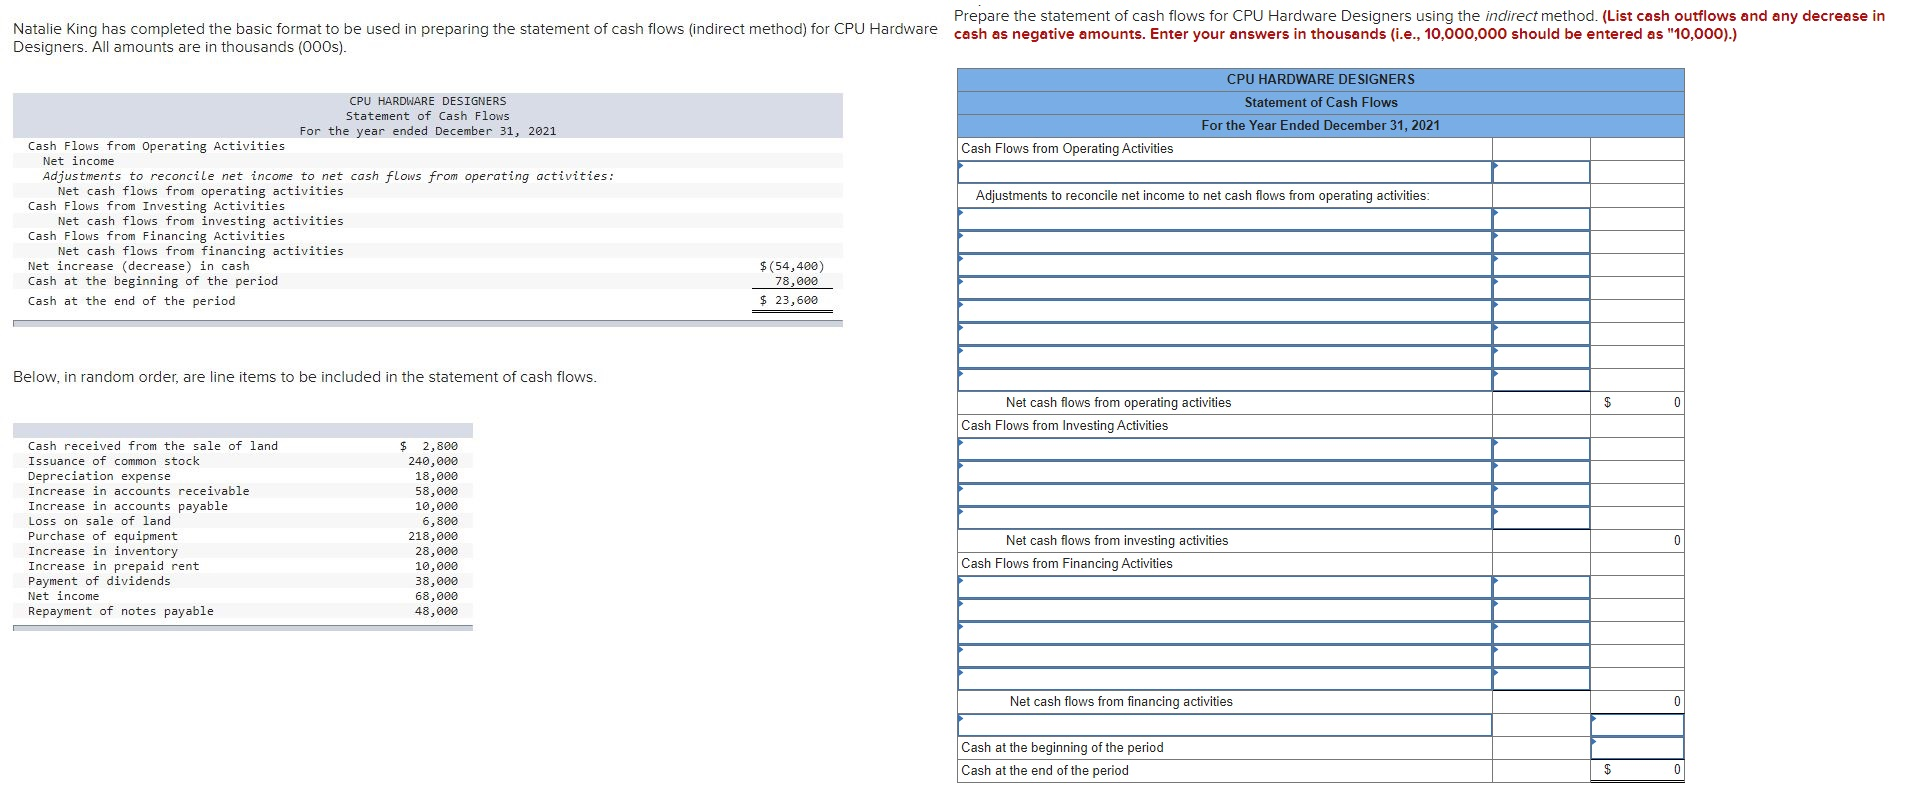This screenshot has height=787, width=1914.
Task: Click total cell of 'Cash at the end of the period'
Action: 1637,771
